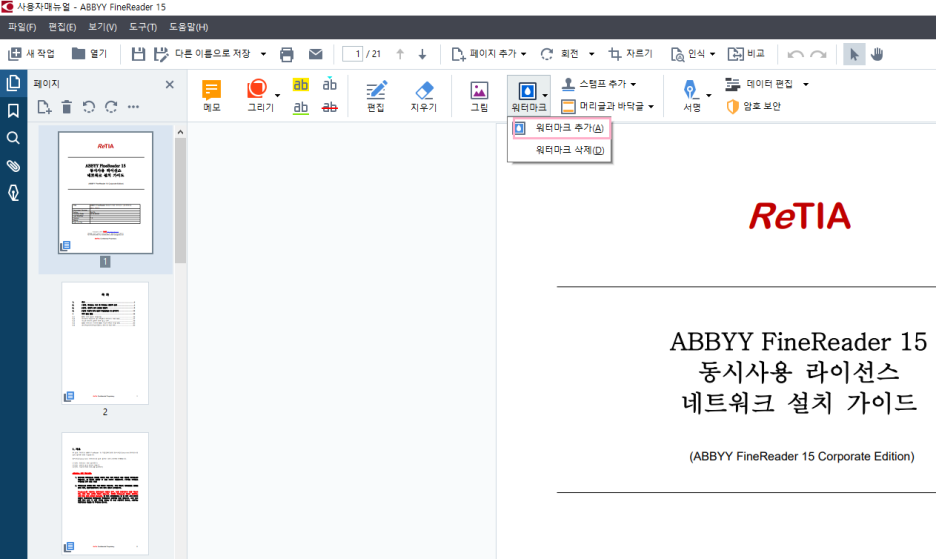Click the 새 작업 (New Task) button

(31, 54)
